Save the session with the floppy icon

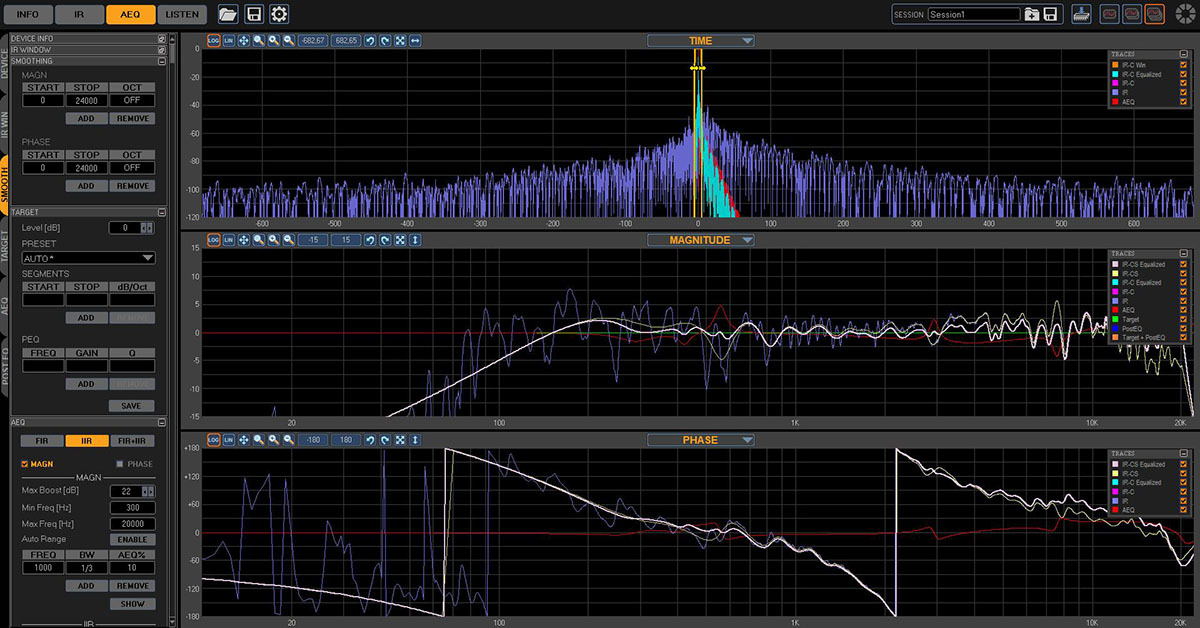pyautogui.click(x=1051, y=14)
